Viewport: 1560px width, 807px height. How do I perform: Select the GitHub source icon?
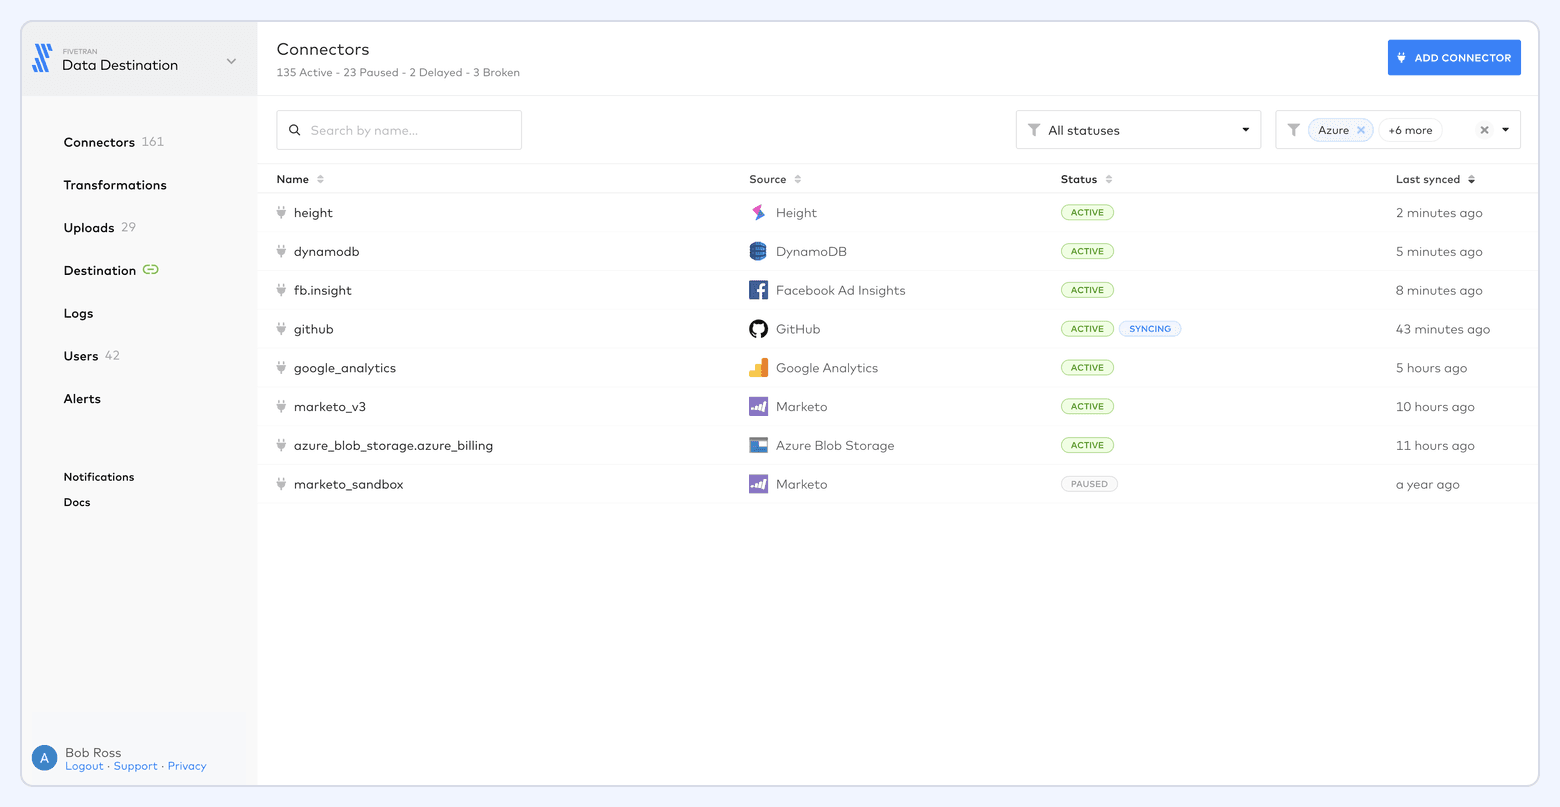click(x=758, y=328)
